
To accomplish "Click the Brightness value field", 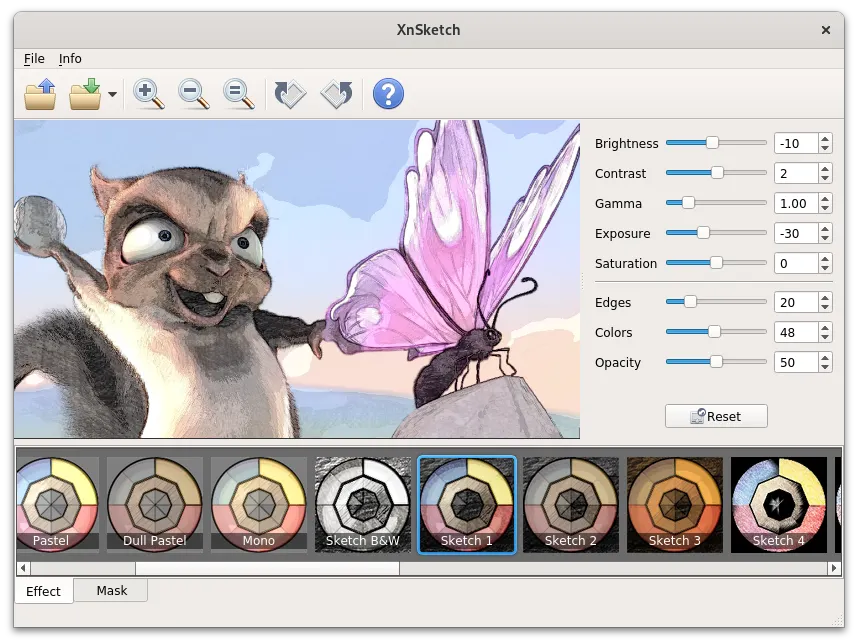I will (796, 143).
